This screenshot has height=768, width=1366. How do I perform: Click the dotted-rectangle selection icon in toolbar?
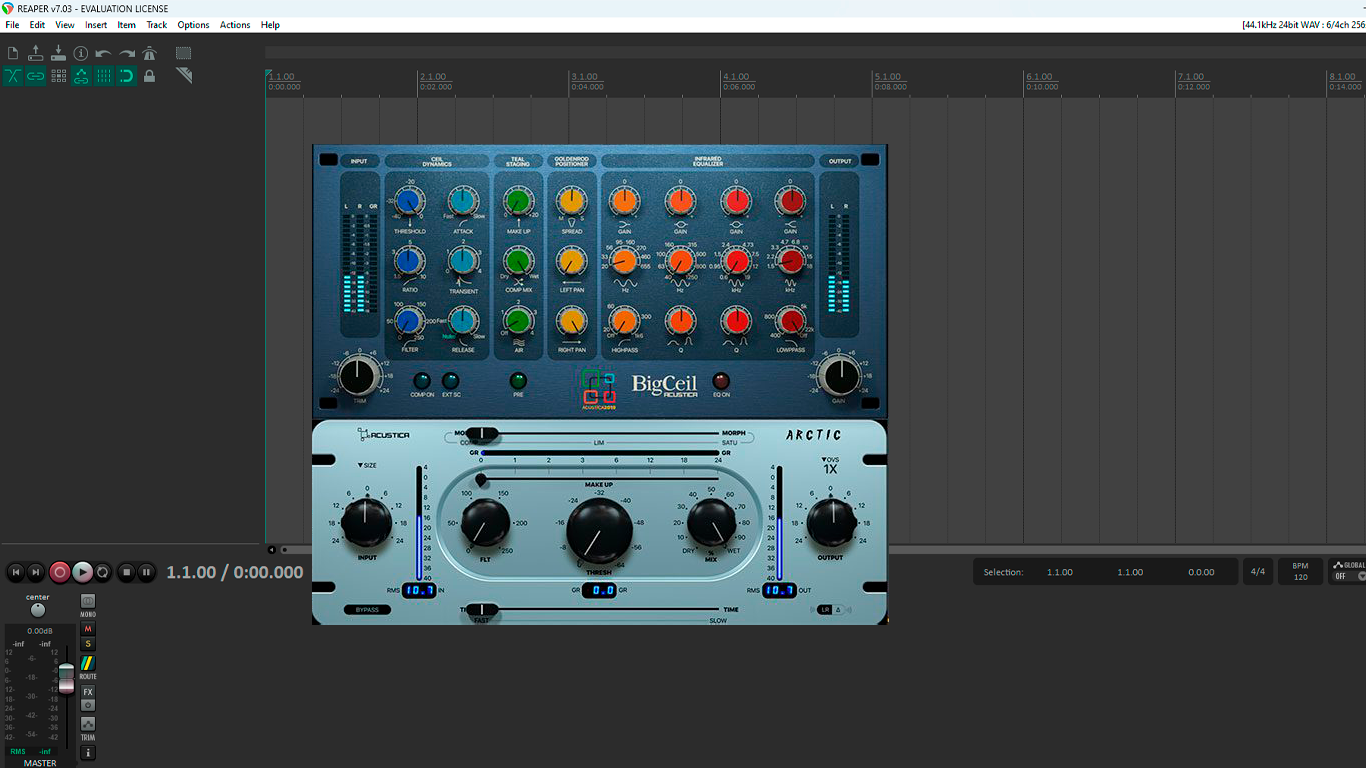[184, 53]
